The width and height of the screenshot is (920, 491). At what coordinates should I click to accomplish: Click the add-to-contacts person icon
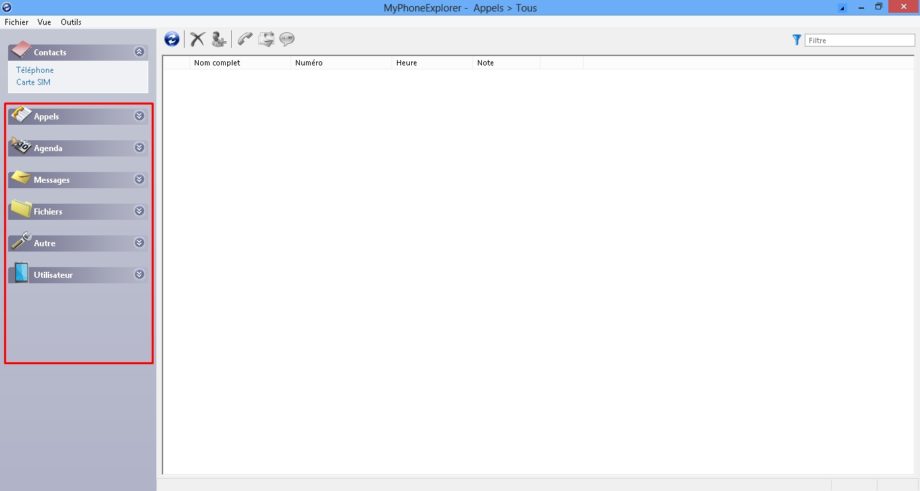(218, 39)
